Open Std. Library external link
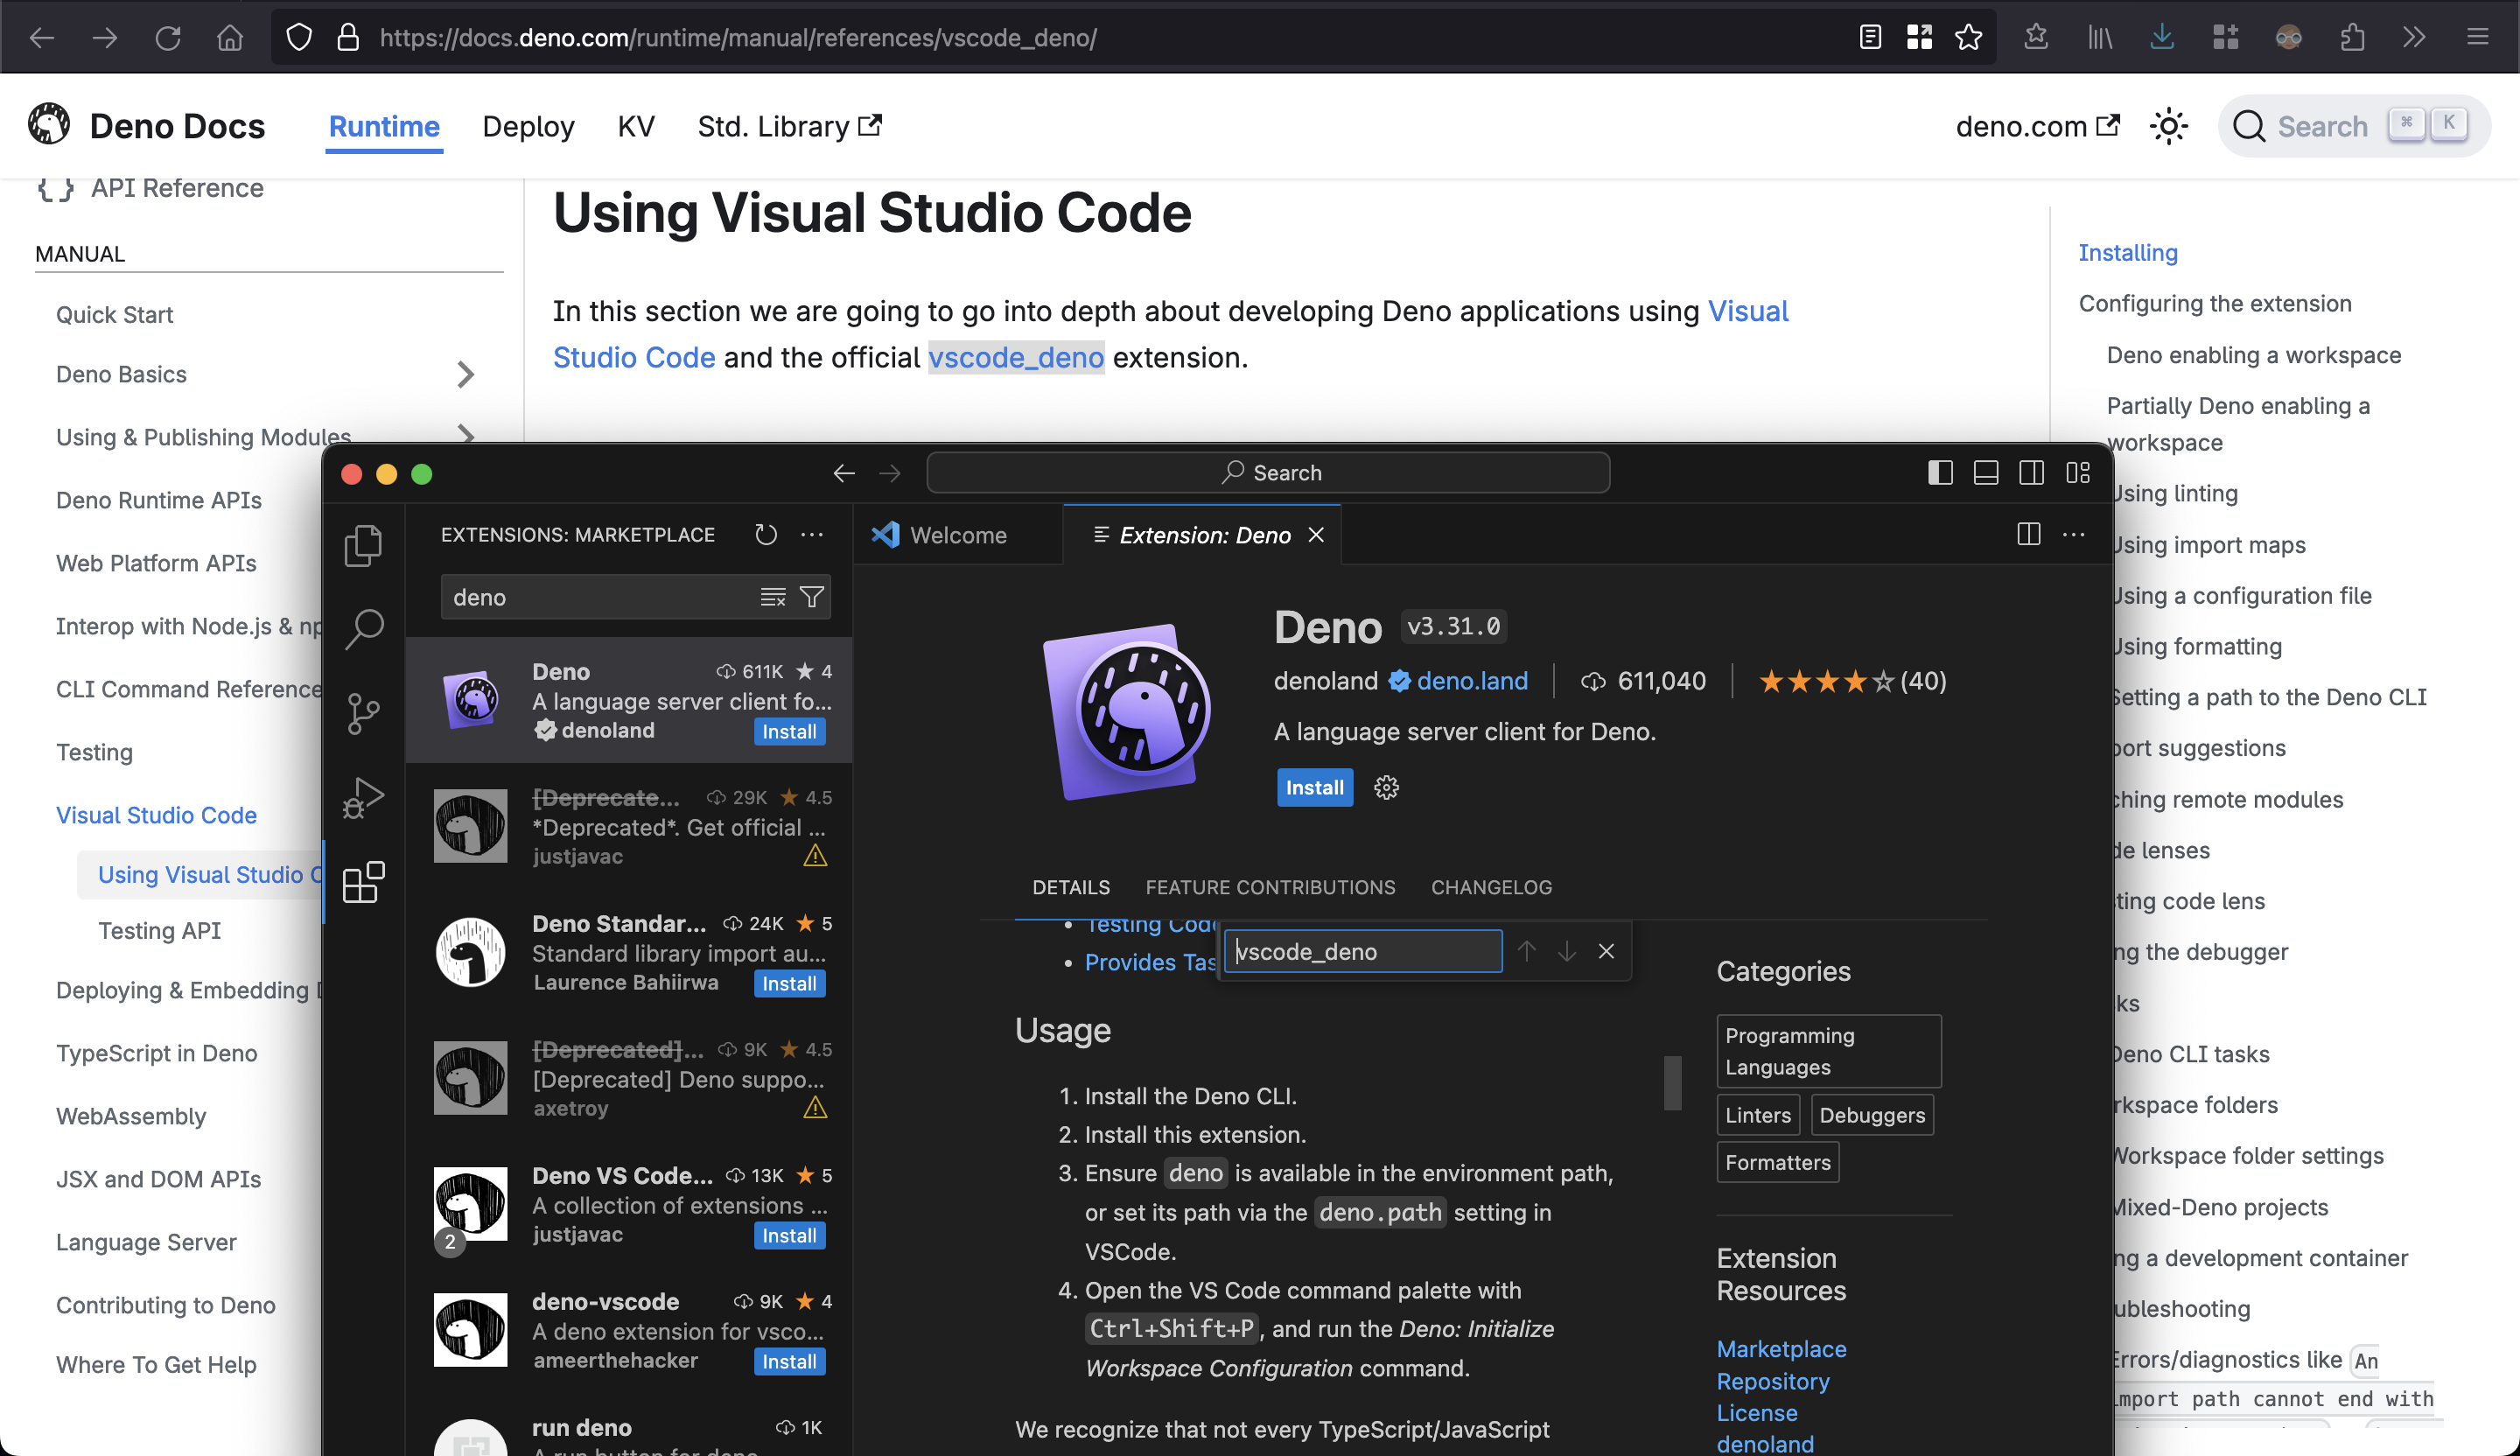2520x1456 pixels. coord(789,126)
